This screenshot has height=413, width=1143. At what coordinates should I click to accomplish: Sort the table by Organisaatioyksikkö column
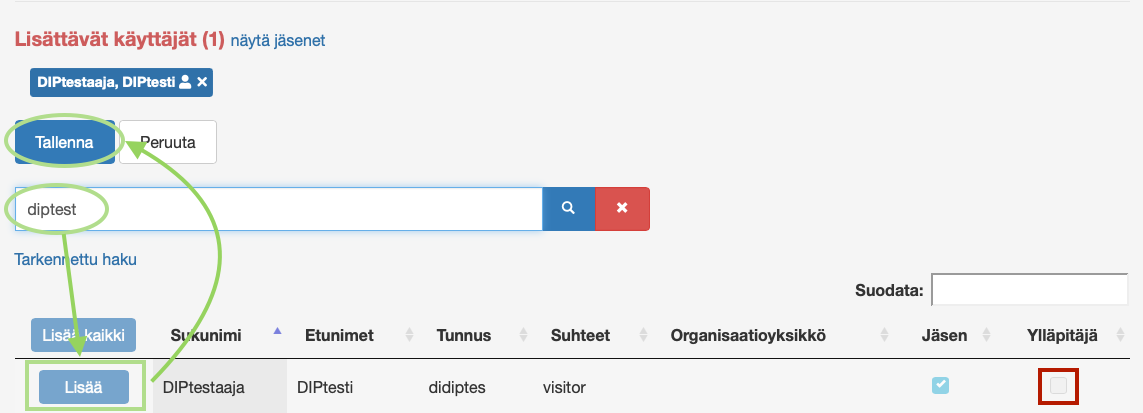coord(748,336)
